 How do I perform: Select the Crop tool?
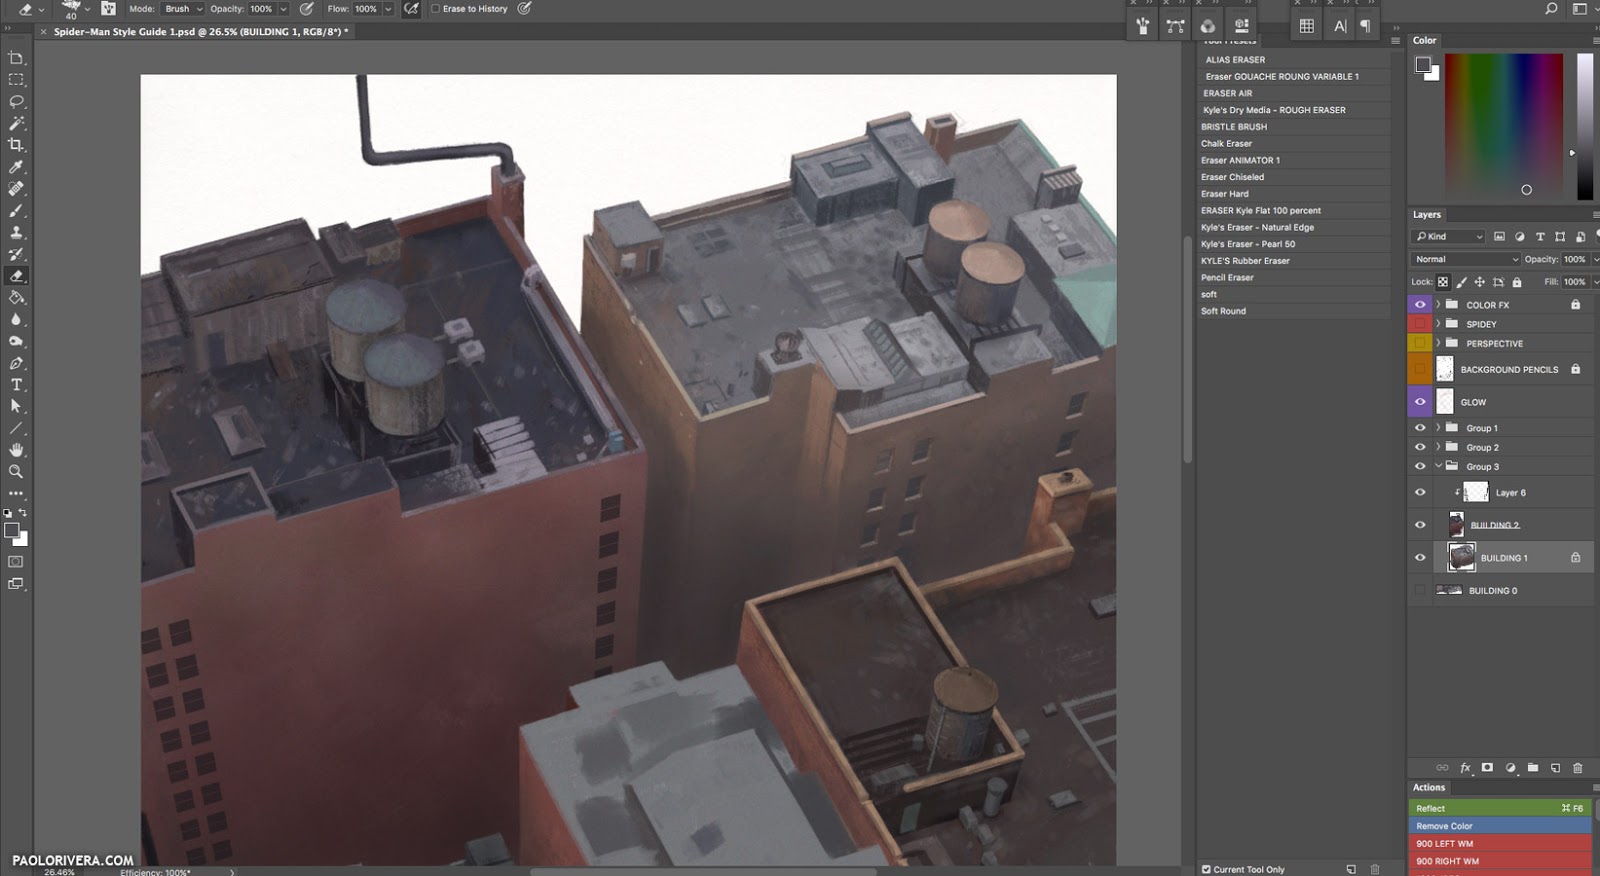tap(16, 145)
